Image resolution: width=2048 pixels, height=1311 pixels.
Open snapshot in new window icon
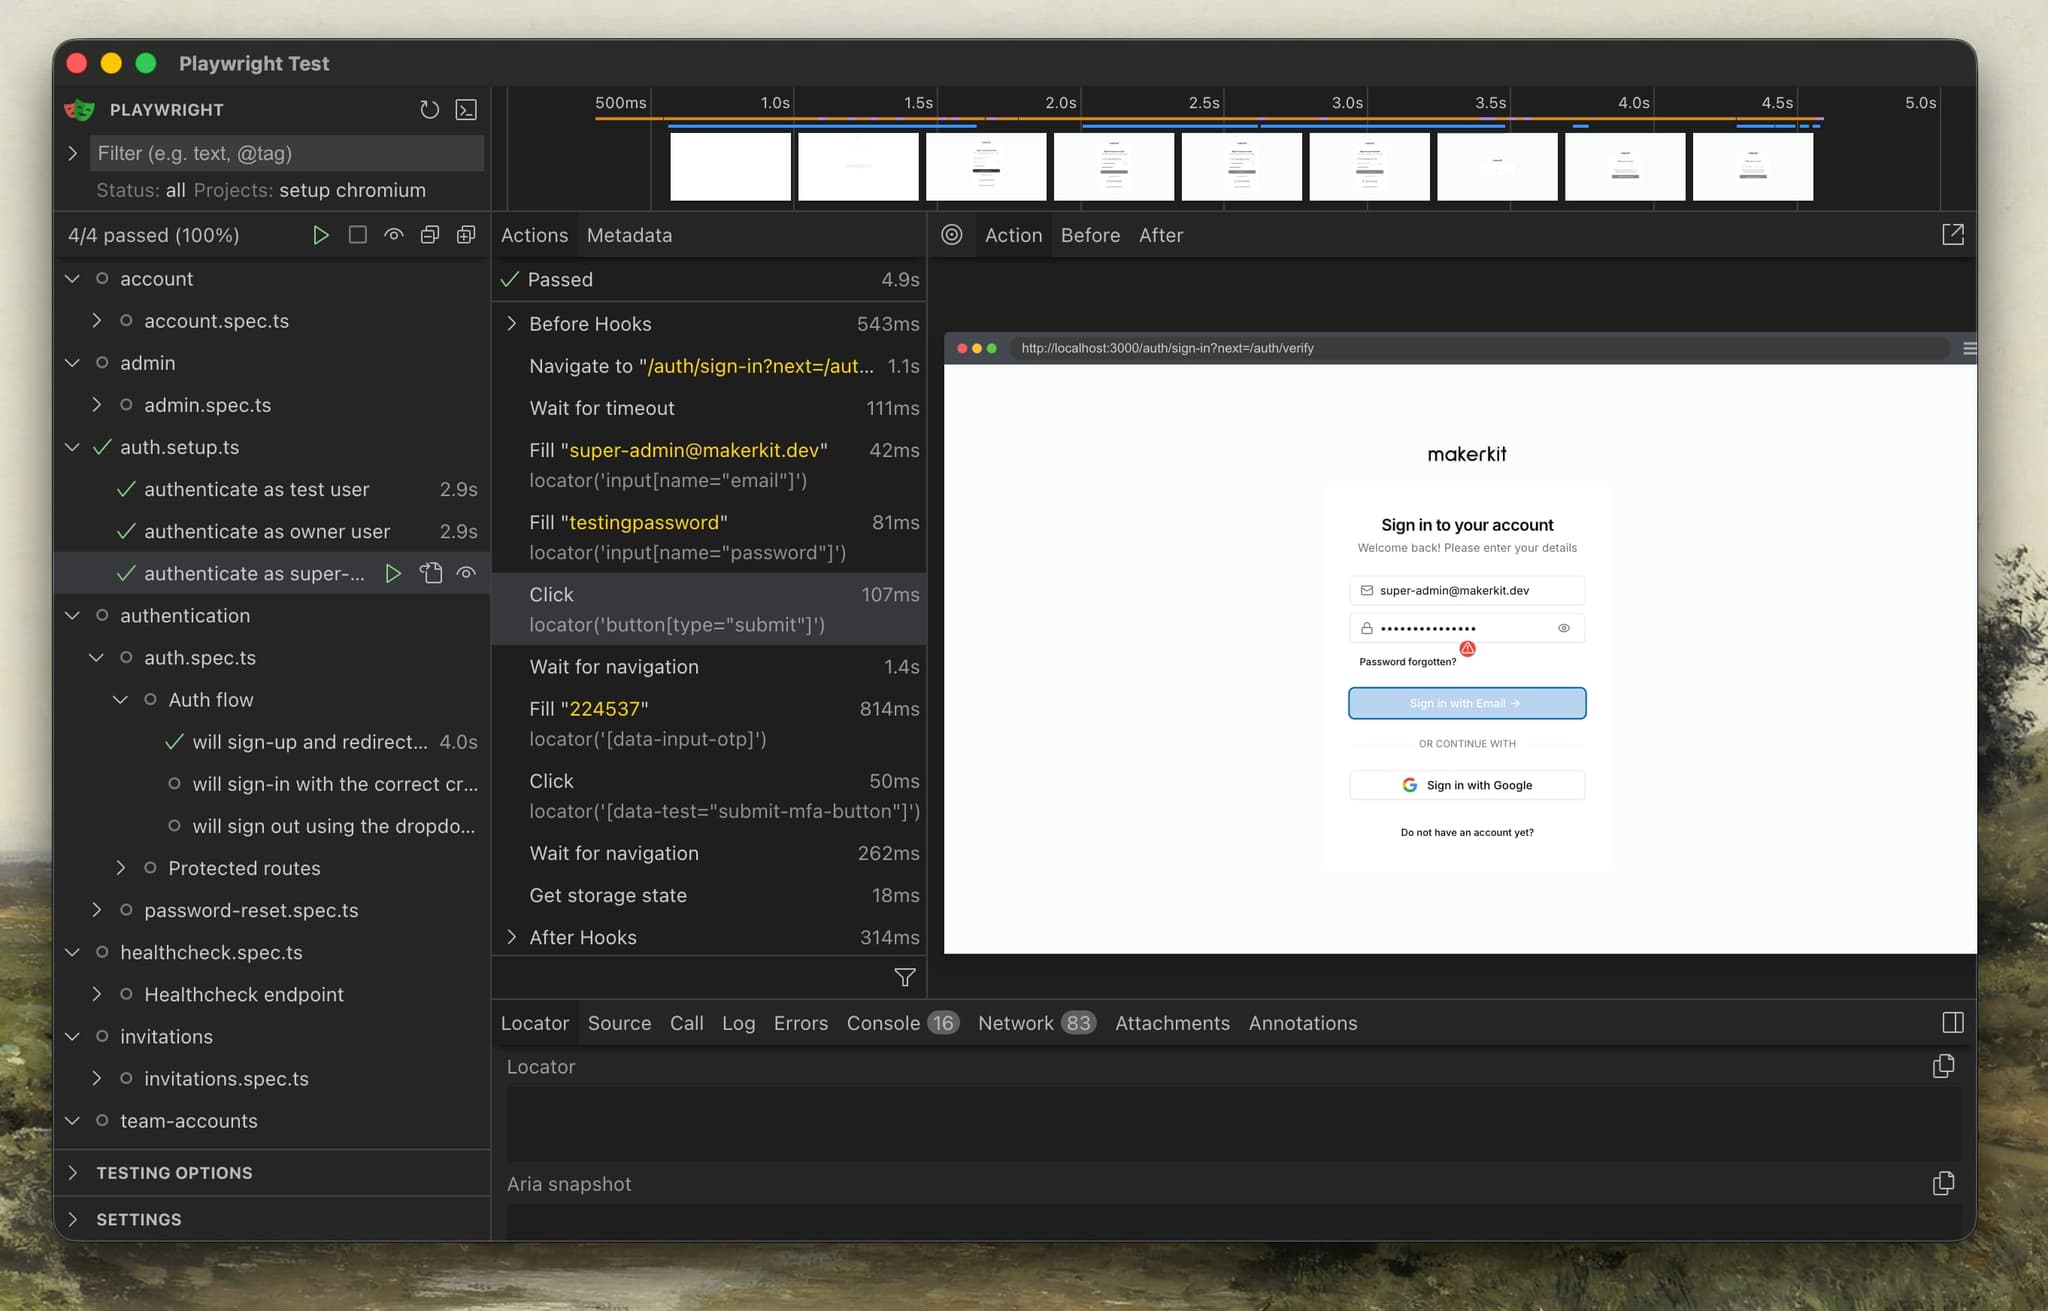(x=1952, y=235)
